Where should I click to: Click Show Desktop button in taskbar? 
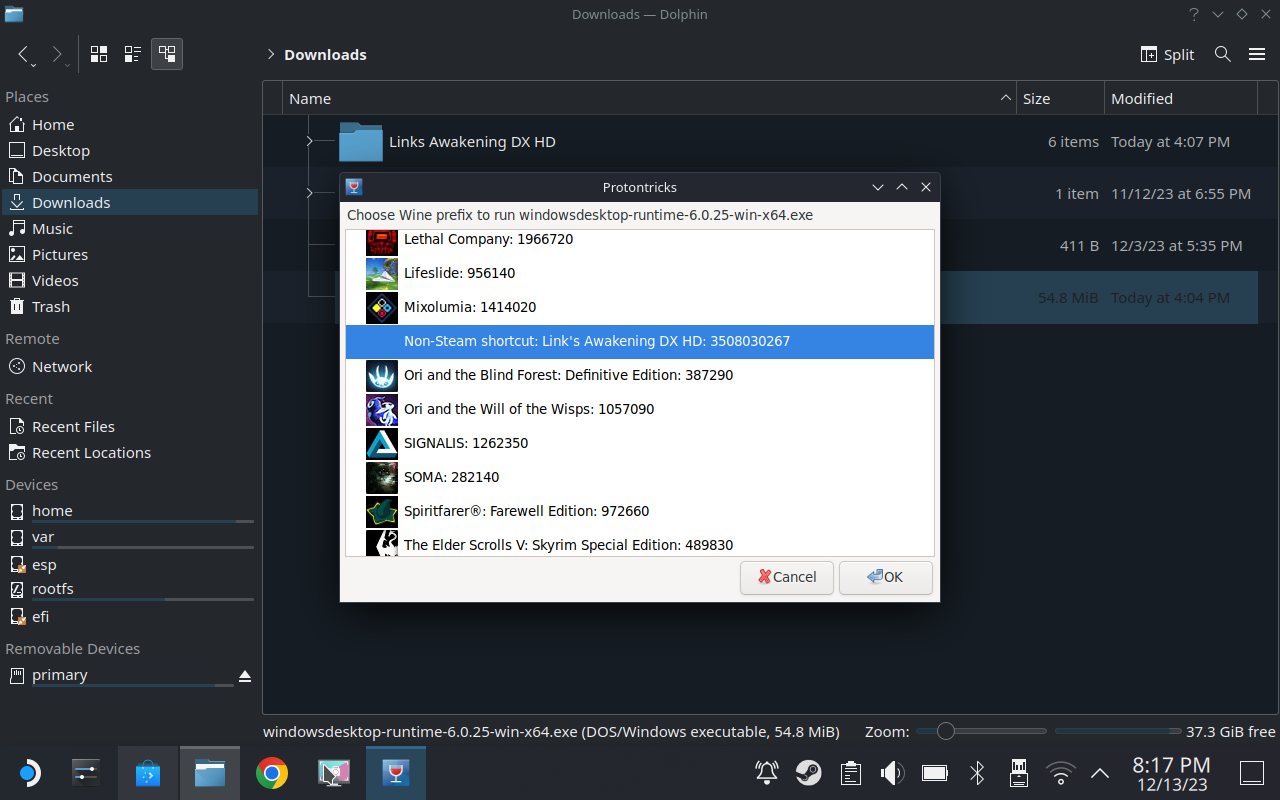click(x=1252, y=773)
